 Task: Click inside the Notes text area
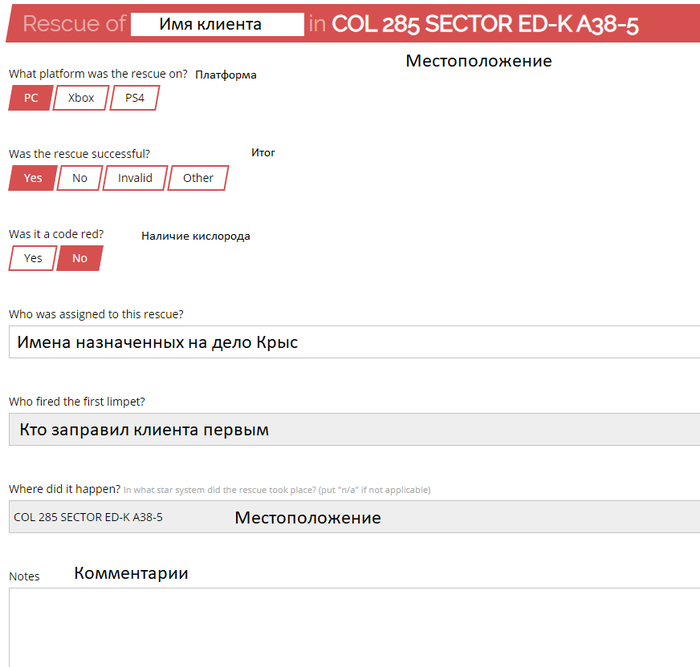(350, 625)
